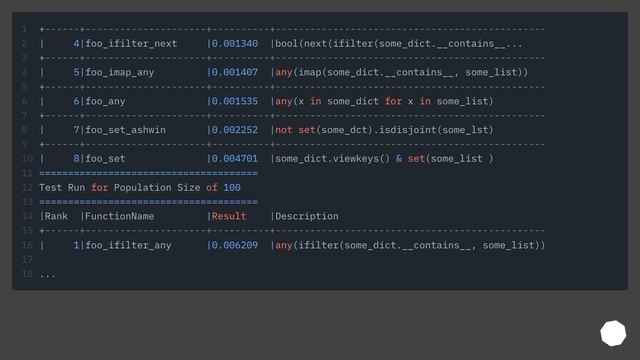The height and width of the screenshot is (360, 640).
Task: Click the value 0.006209
Action: (x=235, y=245)
